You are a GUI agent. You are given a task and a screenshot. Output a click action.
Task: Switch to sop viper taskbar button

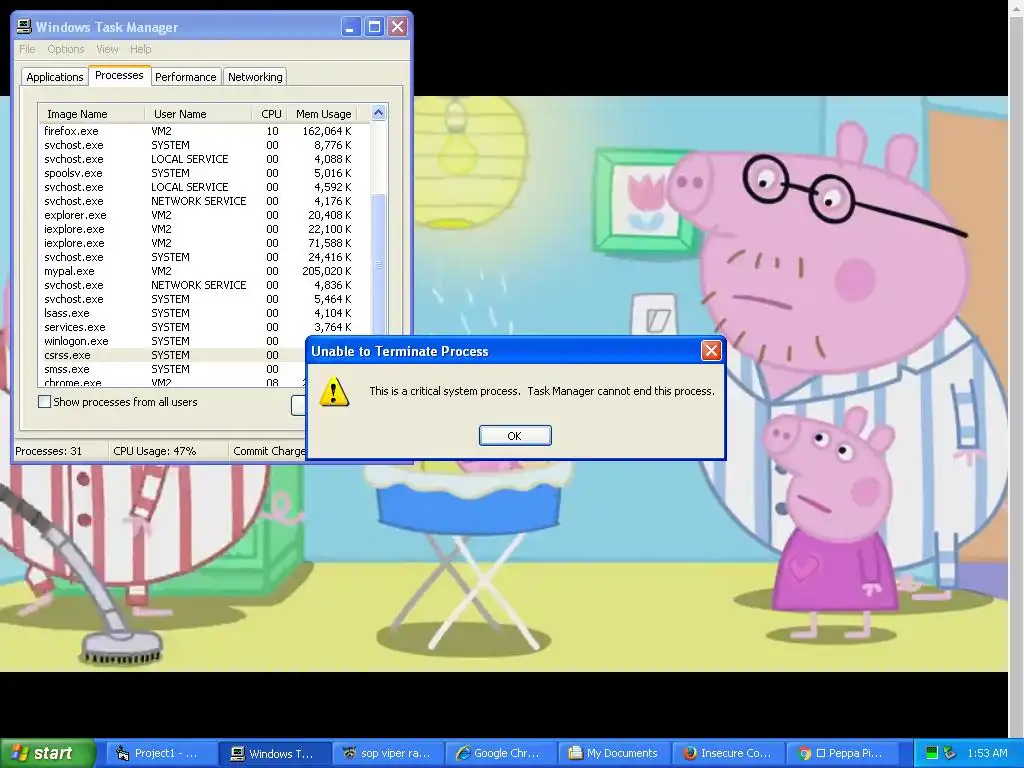388,753
